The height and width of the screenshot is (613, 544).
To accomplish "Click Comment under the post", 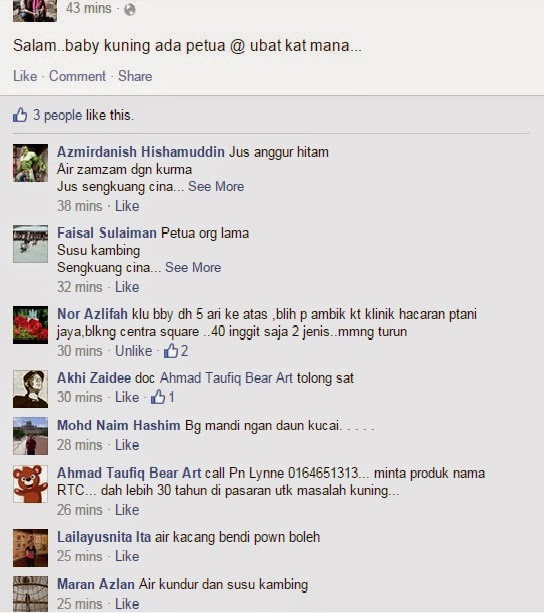I will click(77, 76).
